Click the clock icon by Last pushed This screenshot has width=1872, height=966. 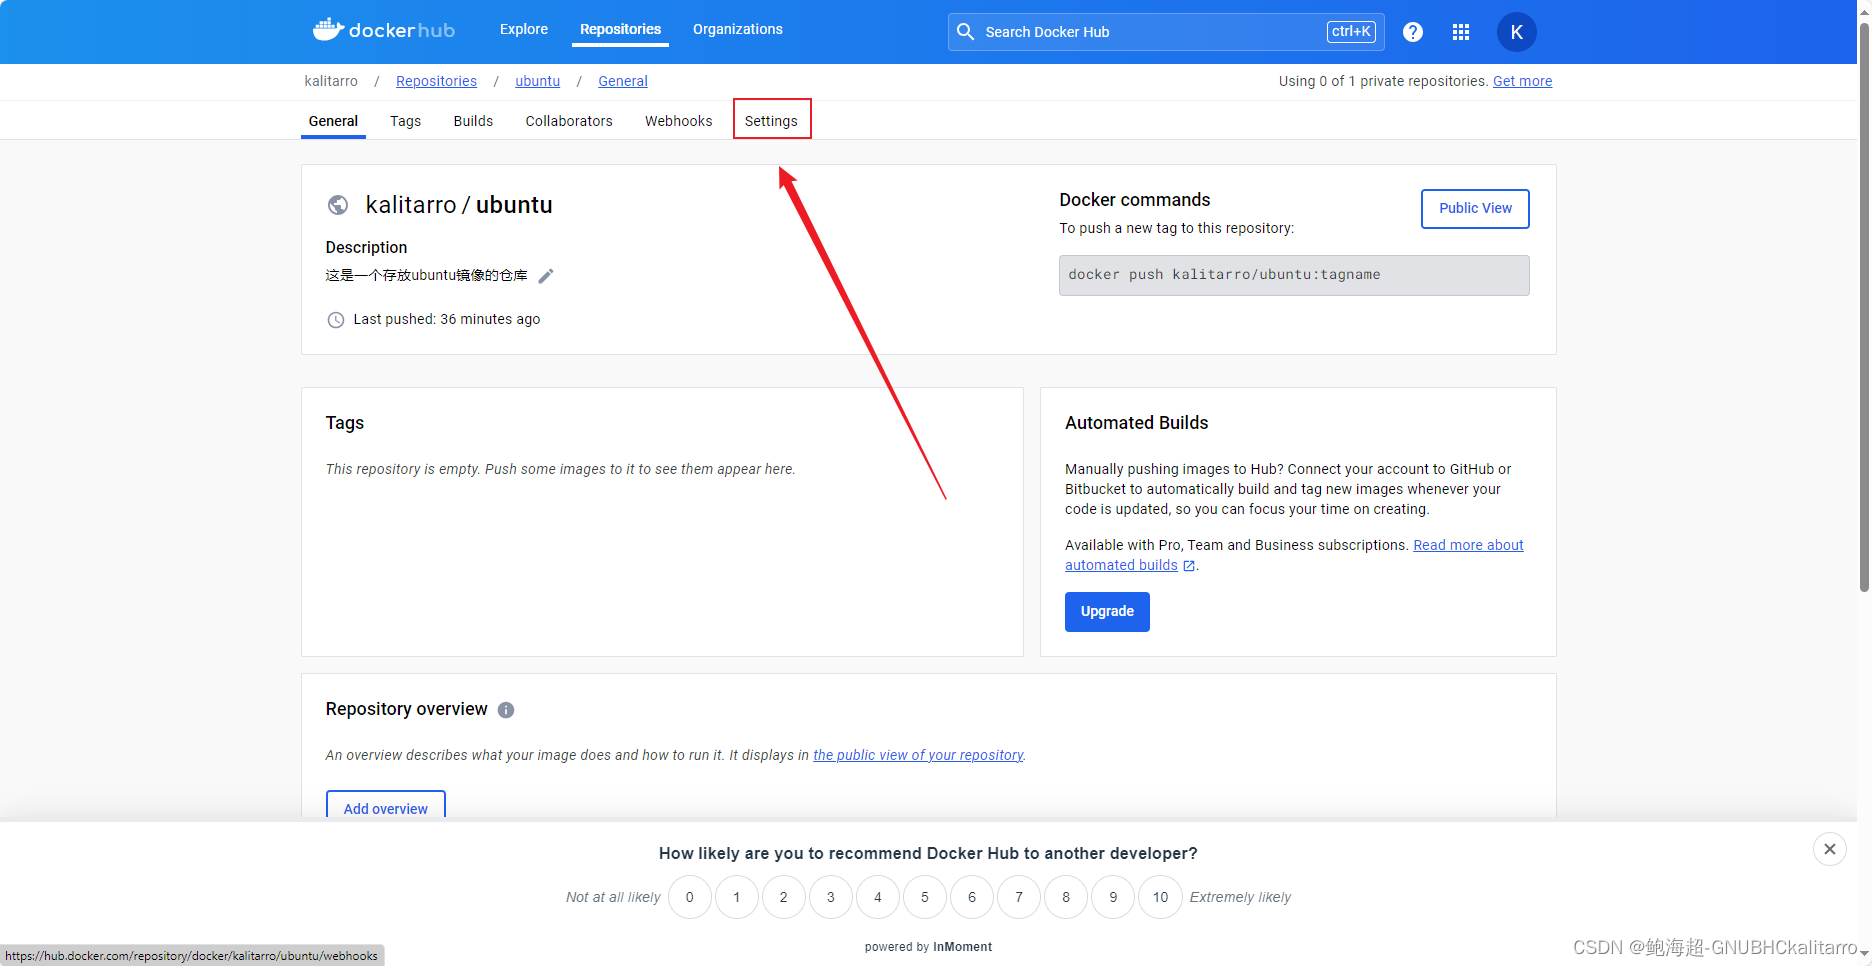(x=336, y=320)
